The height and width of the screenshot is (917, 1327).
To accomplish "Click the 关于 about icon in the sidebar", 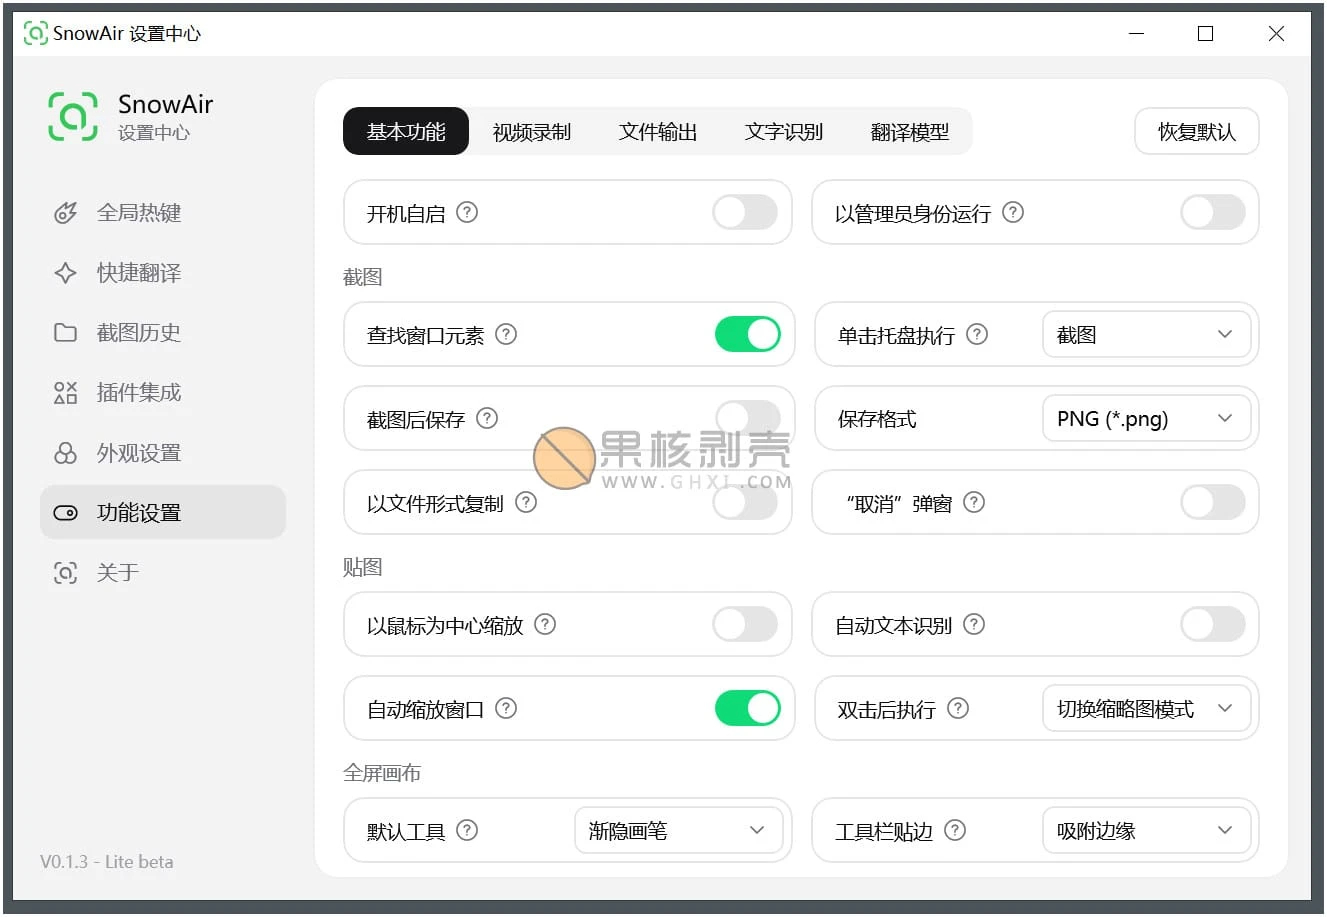I will point(65,573).
